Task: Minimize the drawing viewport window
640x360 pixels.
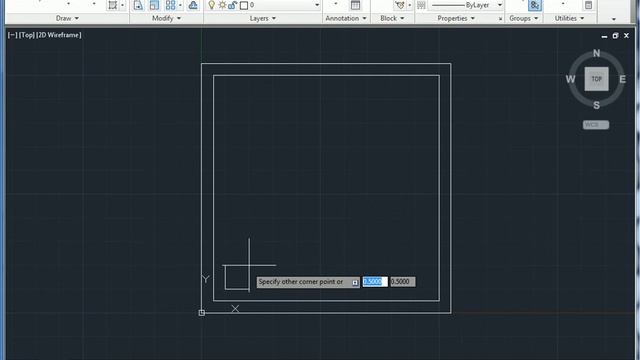Action: [x=604, y=36]
